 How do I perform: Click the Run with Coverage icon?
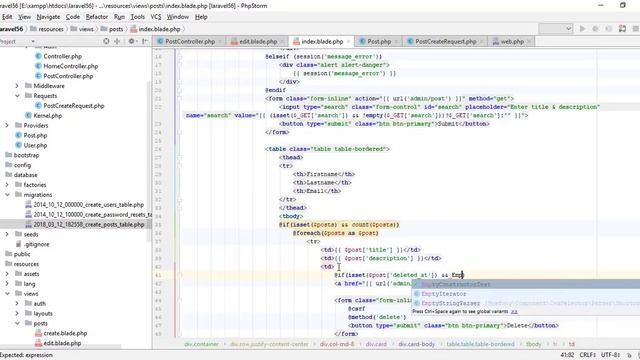(x=609, y=29)
